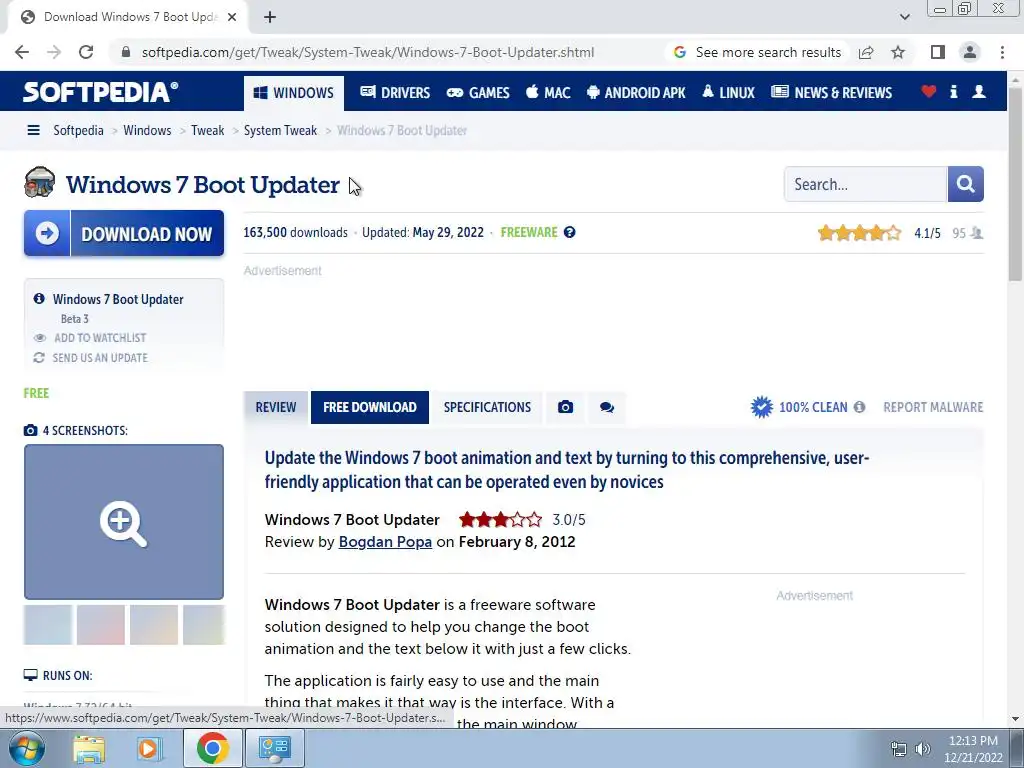
Task: Open the Mac section
Action: (548, 93)
